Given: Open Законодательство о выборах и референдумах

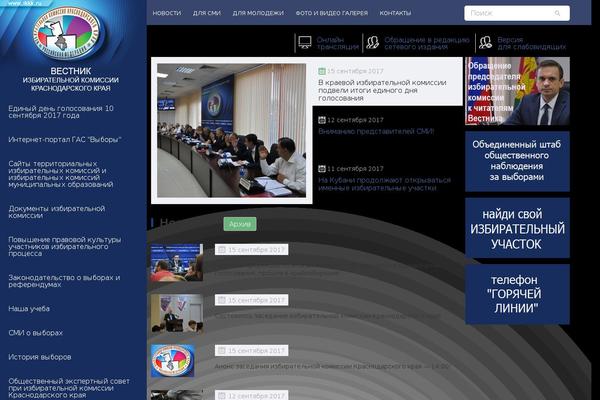Looking at the screenshot, I should [64, 281].
